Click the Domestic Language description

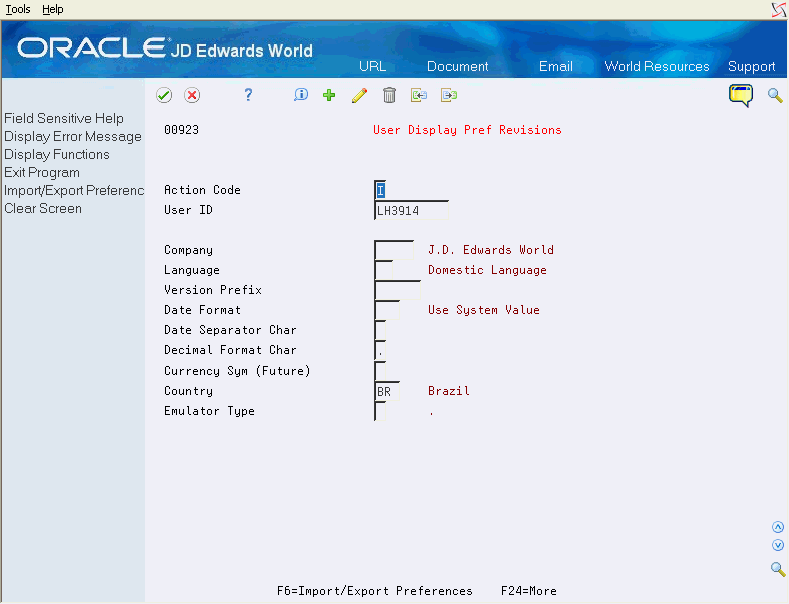487,270
